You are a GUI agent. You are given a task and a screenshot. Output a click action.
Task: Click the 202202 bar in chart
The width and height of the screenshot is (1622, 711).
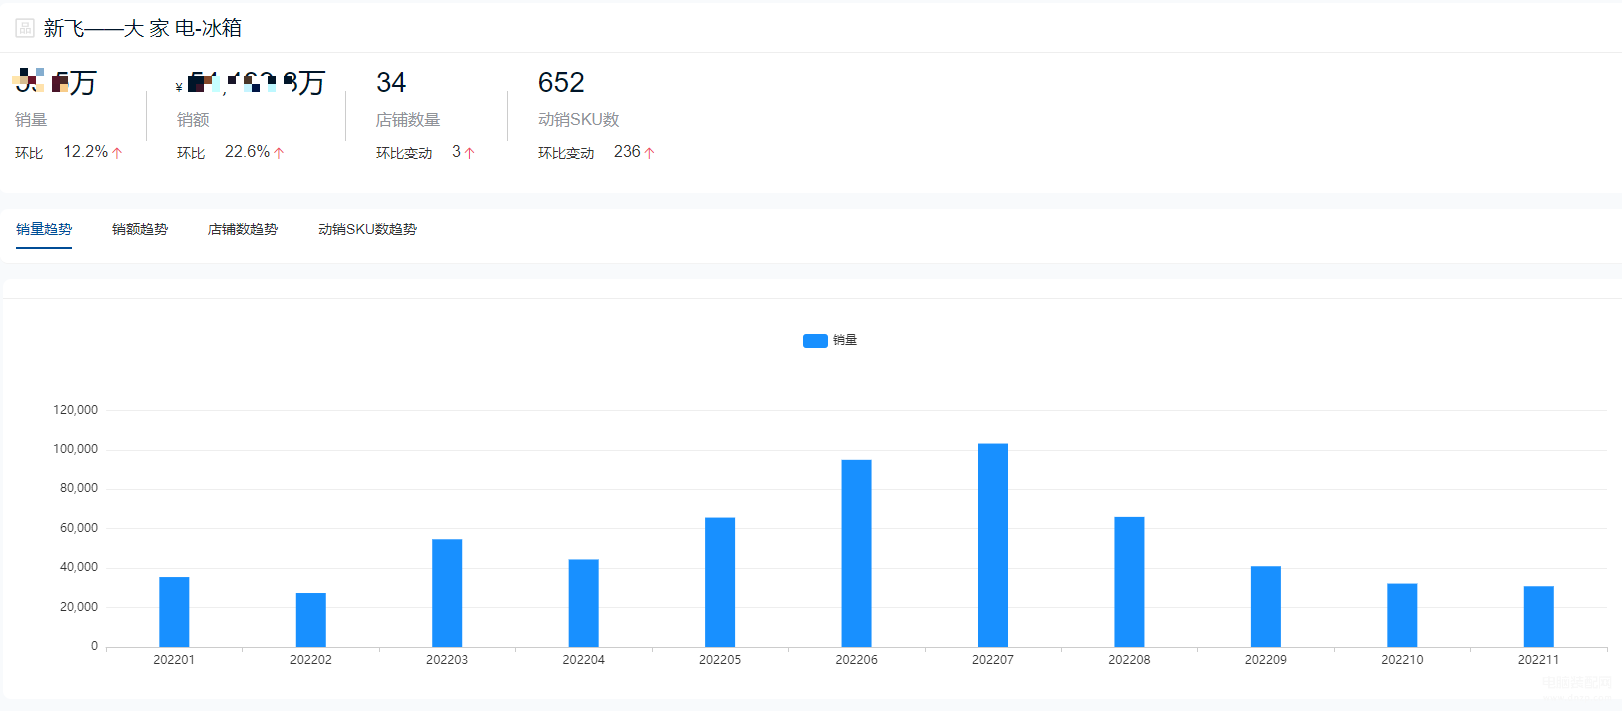(x=311, y=620)
